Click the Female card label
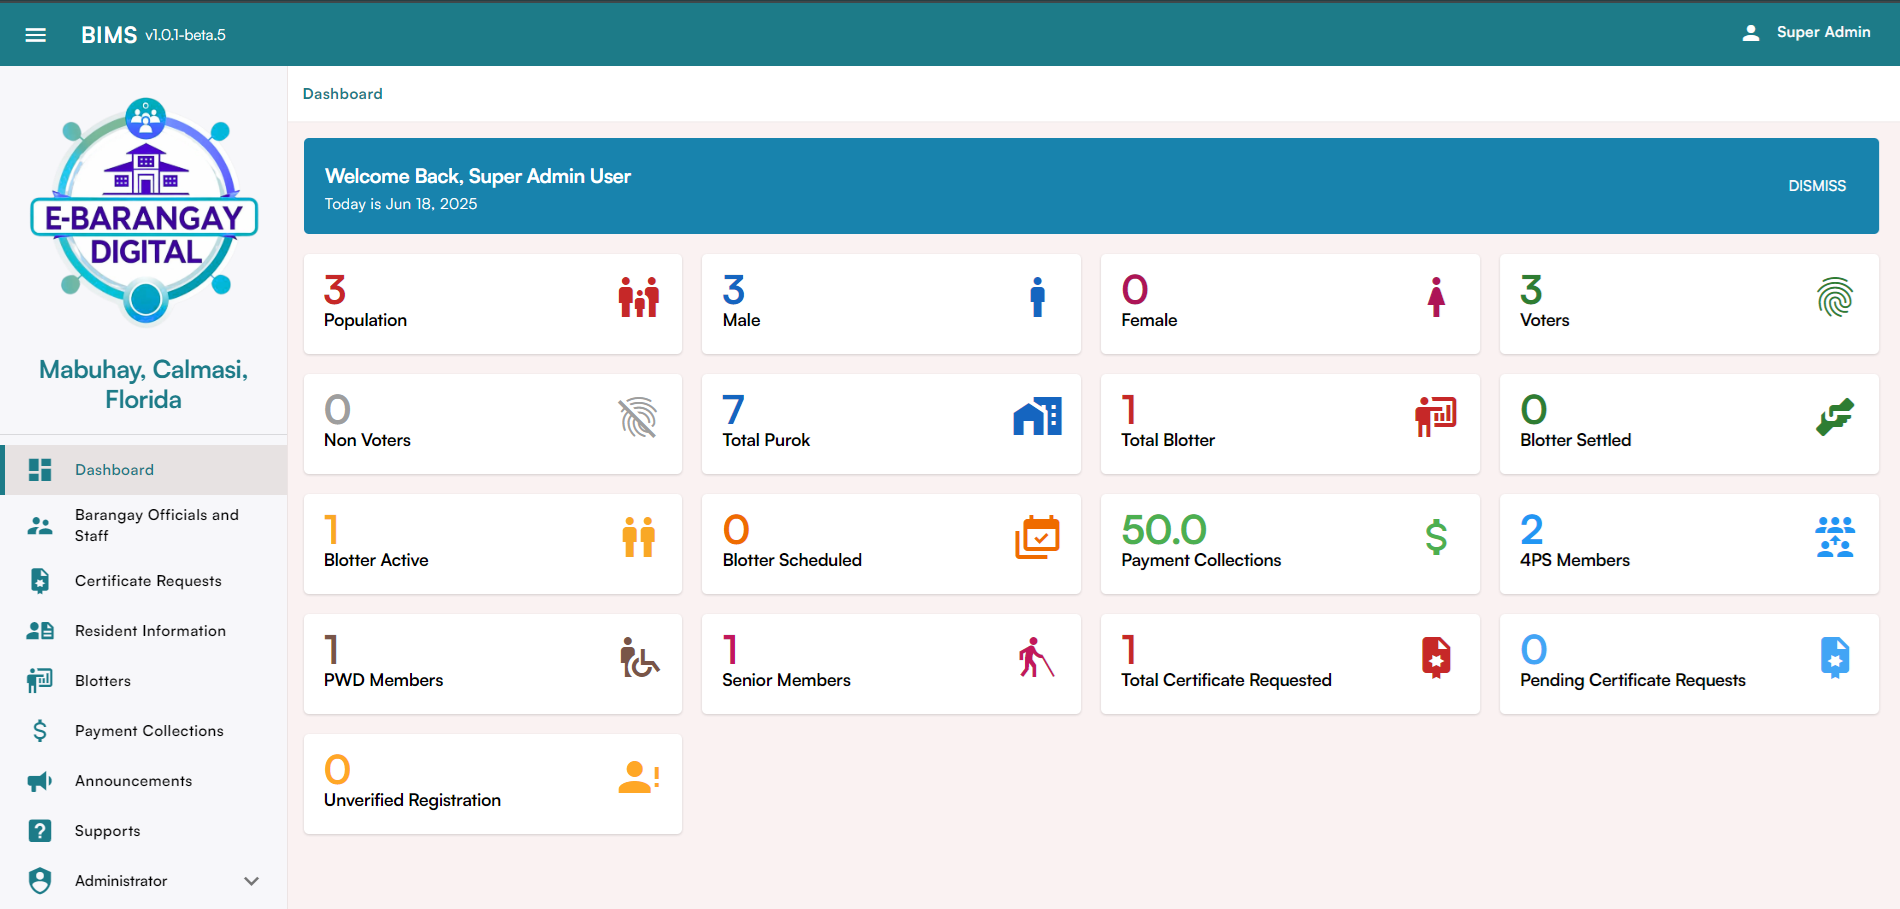Screen dimensions: 1900x909 tap(1149, 320)
